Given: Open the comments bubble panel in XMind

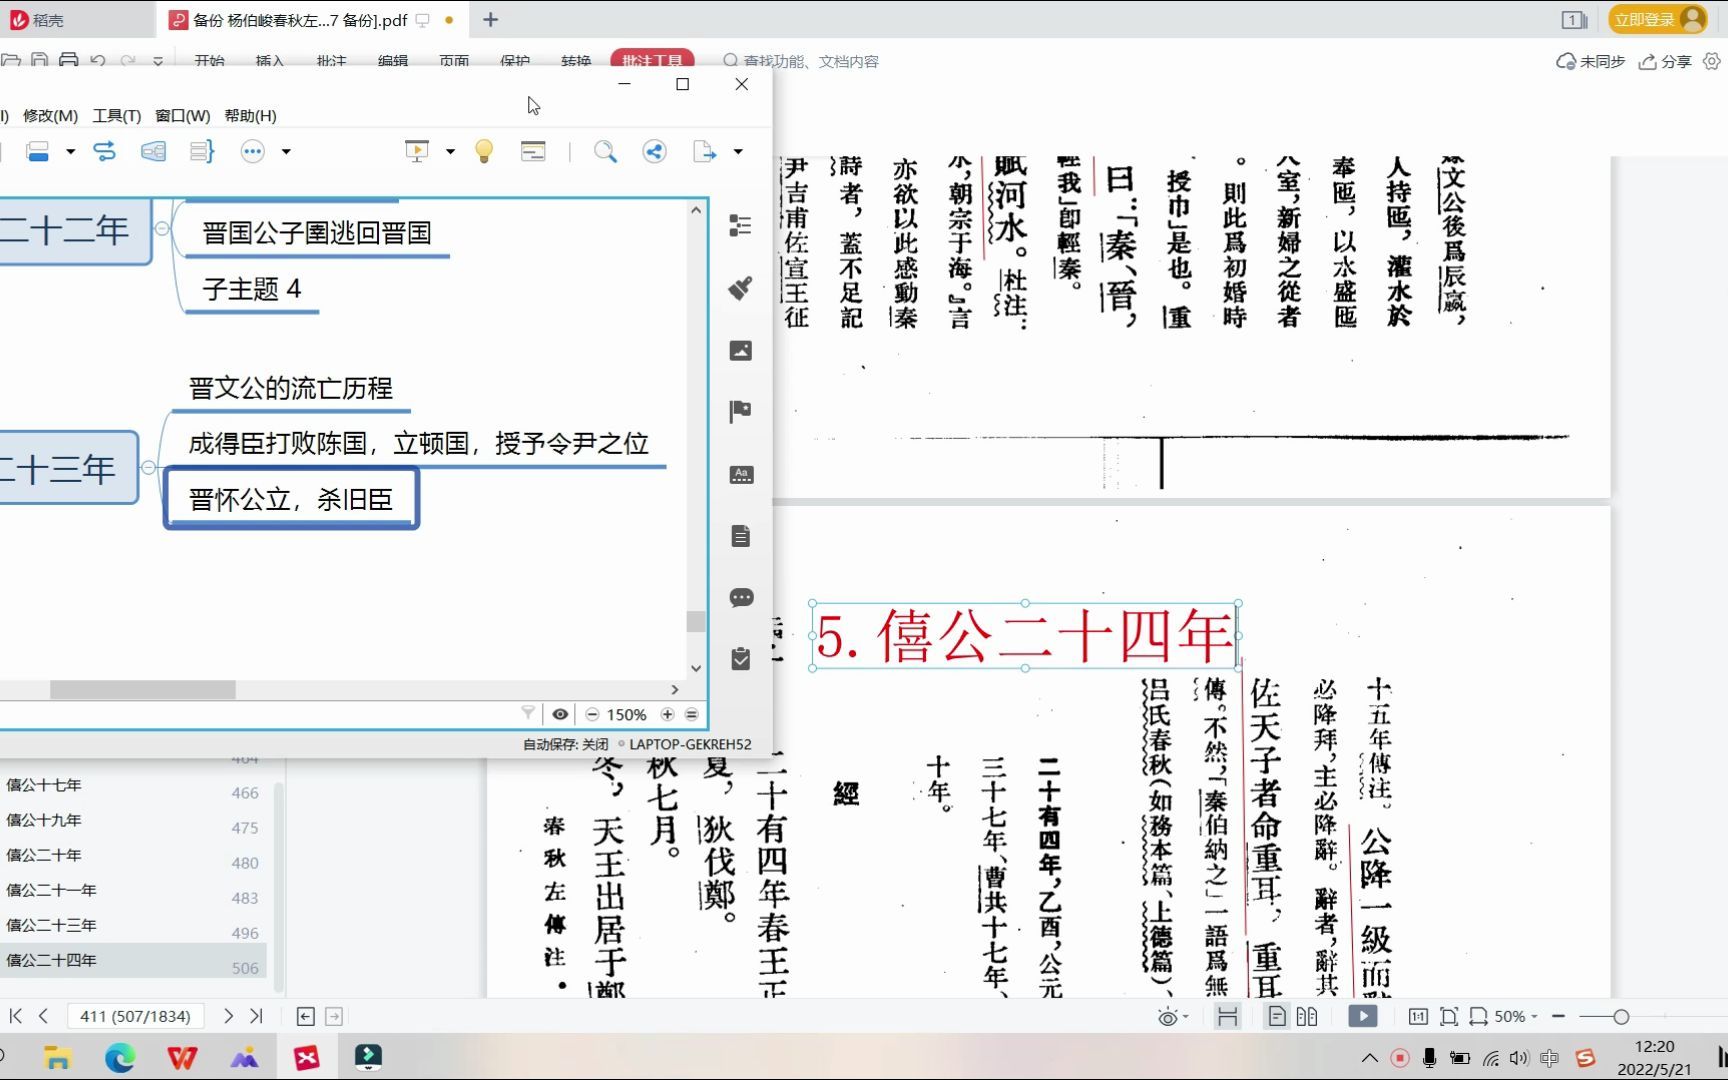Looking at the screenshot, I should coord(740,598).
